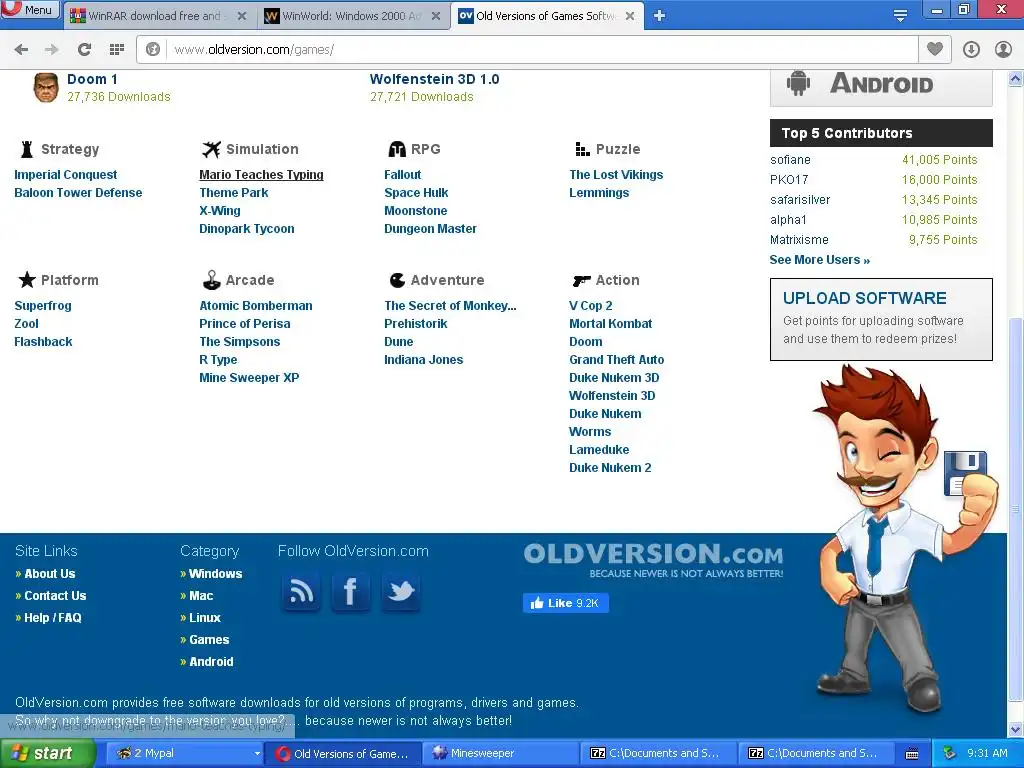This screenshot has height=768, width=1024.
Task: Go forward using the forward arrow
Action: (52, 50)
